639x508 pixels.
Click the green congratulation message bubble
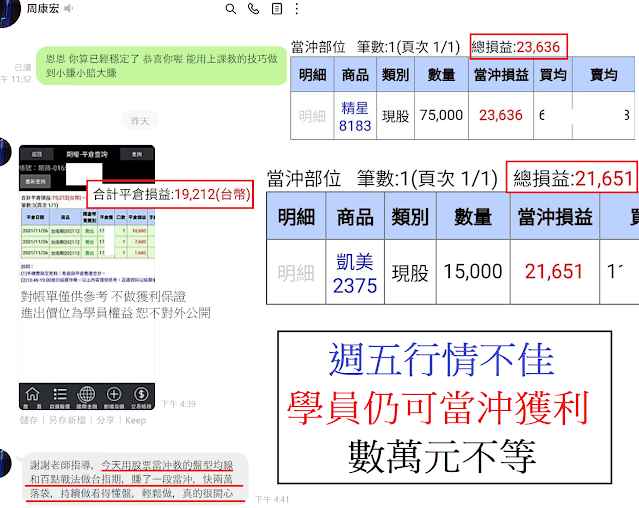[162, 66]
